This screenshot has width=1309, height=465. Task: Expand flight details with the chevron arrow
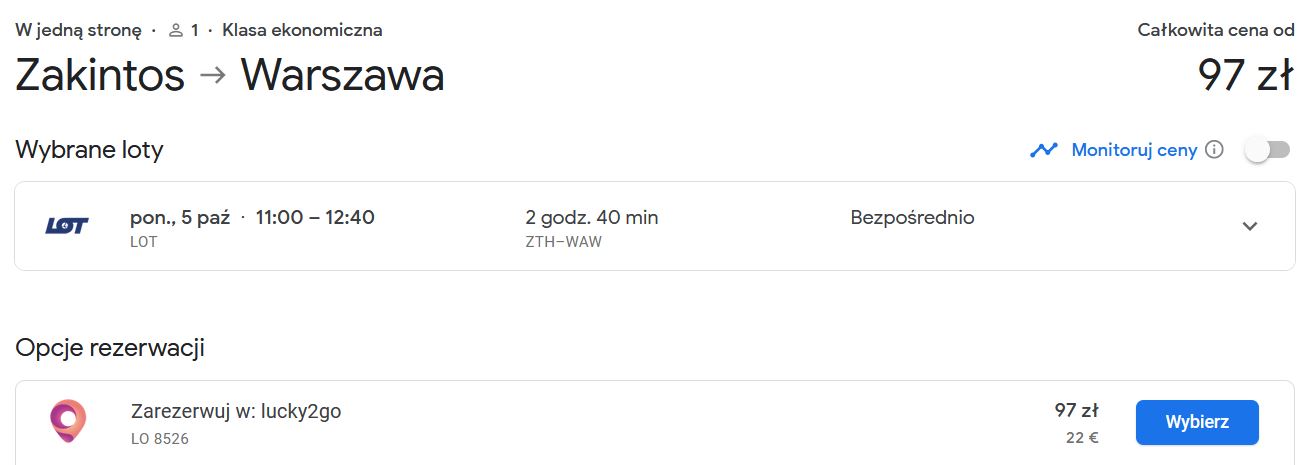click(x=1249, y=226)
